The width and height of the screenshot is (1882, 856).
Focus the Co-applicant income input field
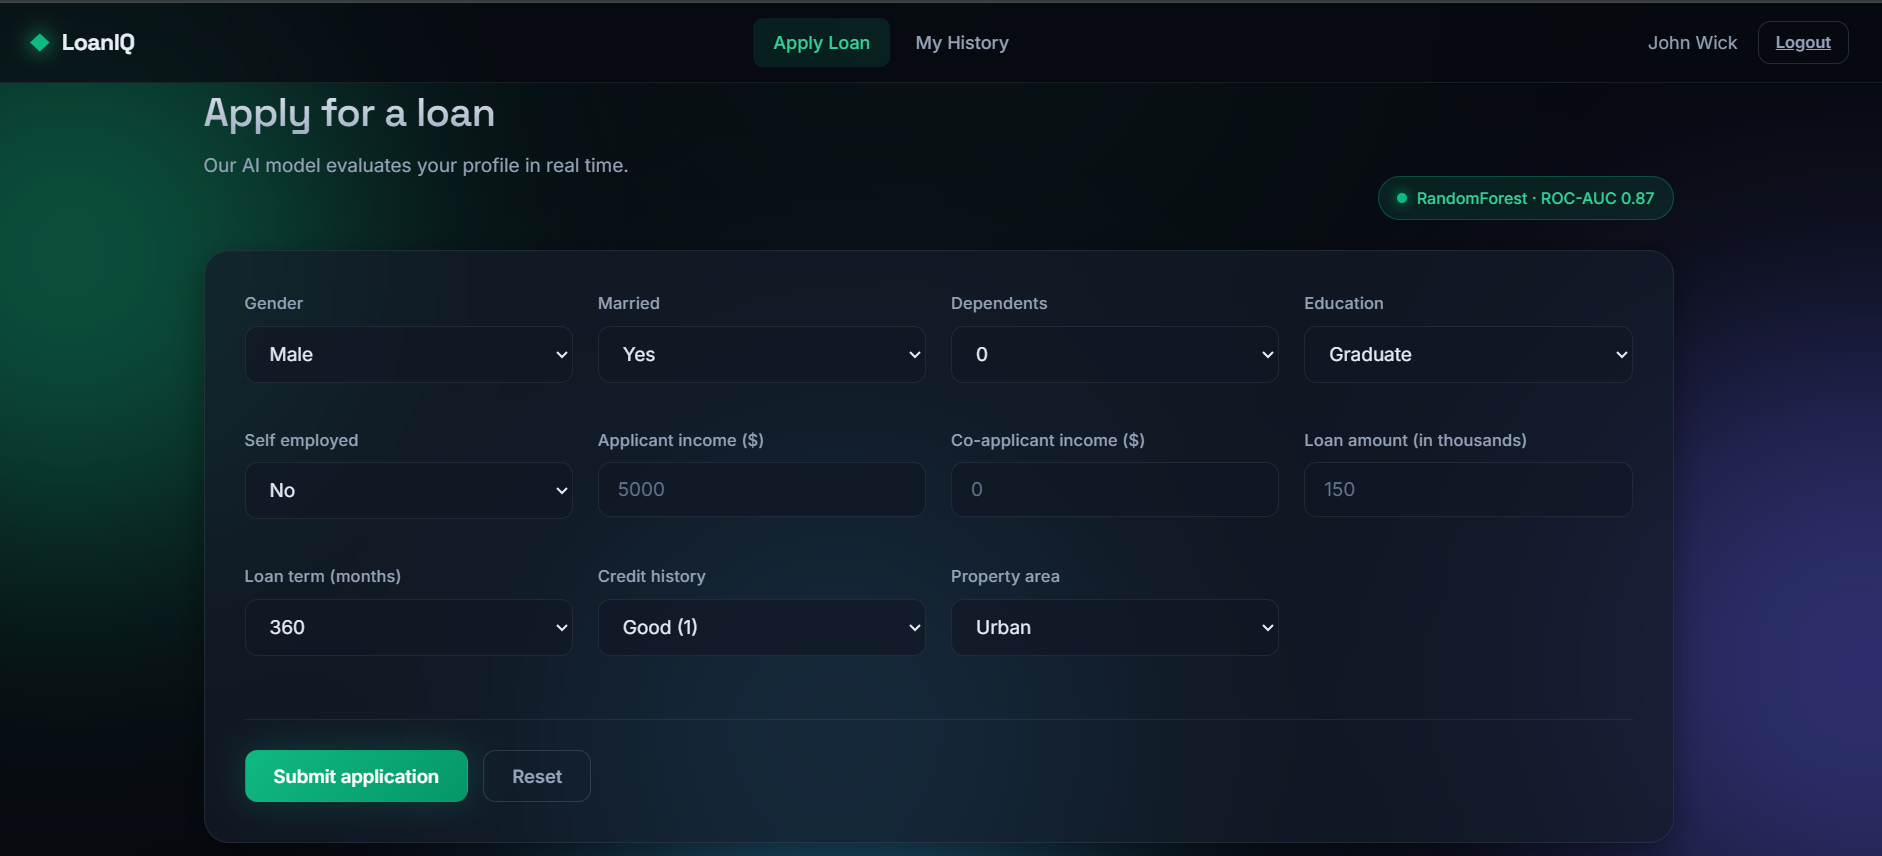tap(1114, 489)
